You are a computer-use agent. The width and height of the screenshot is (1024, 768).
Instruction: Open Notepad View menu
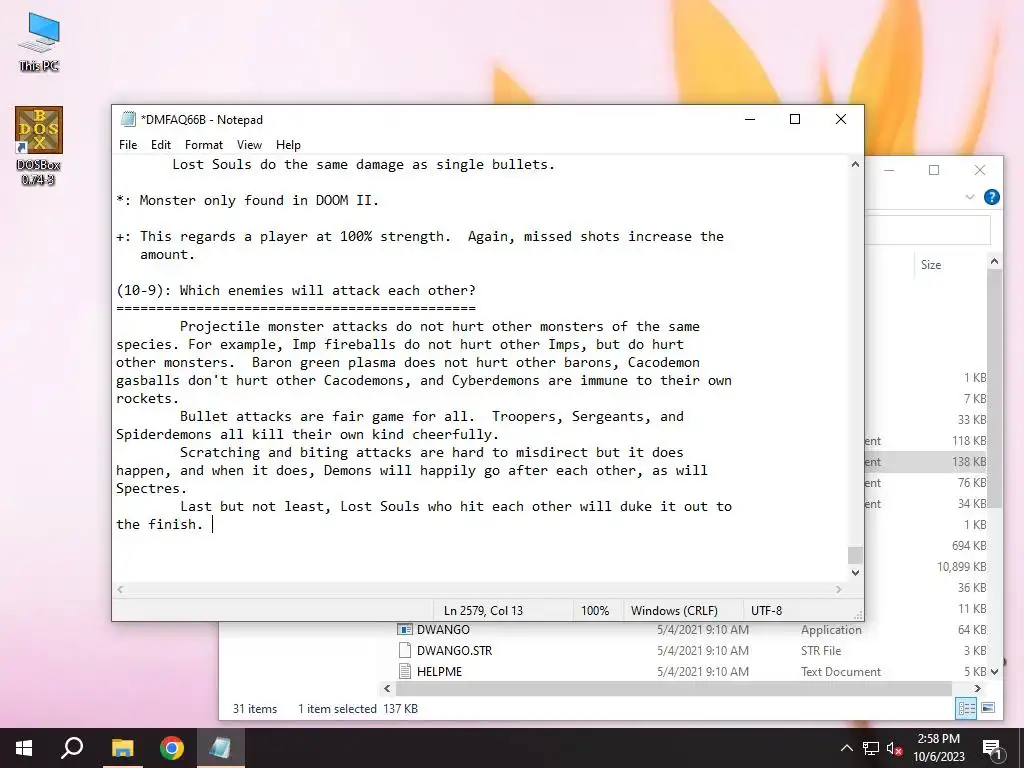(249, 145)
